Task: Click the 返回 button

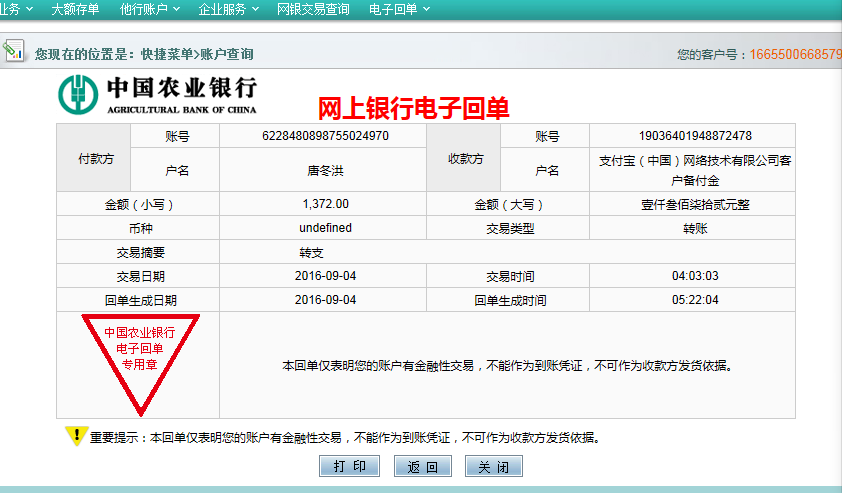Action: coord(423,466)
